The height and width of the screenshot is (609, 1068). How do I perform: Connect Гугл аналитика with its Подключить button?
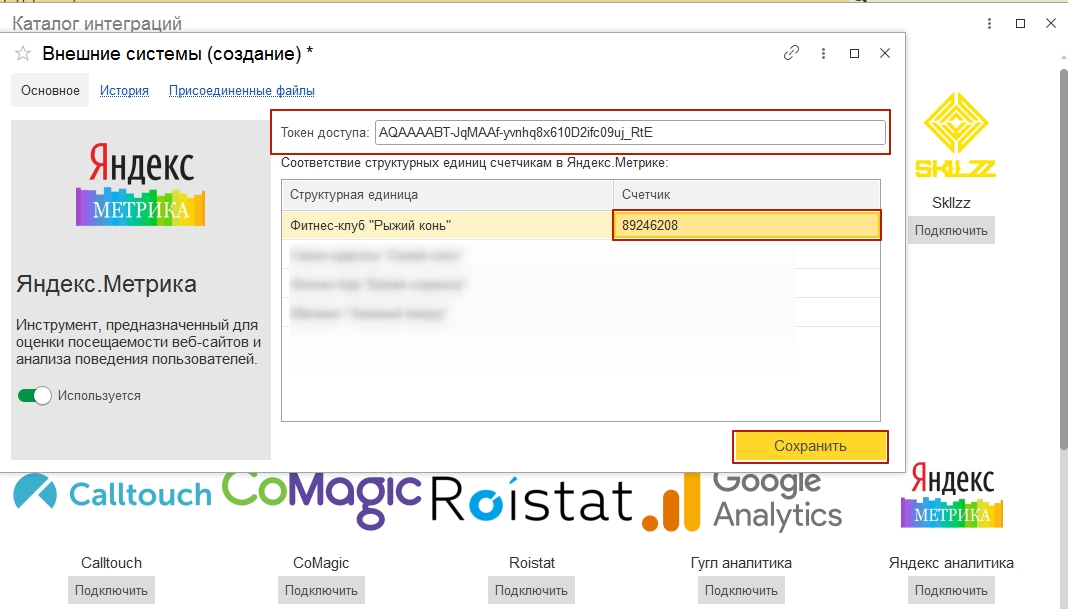741,591
